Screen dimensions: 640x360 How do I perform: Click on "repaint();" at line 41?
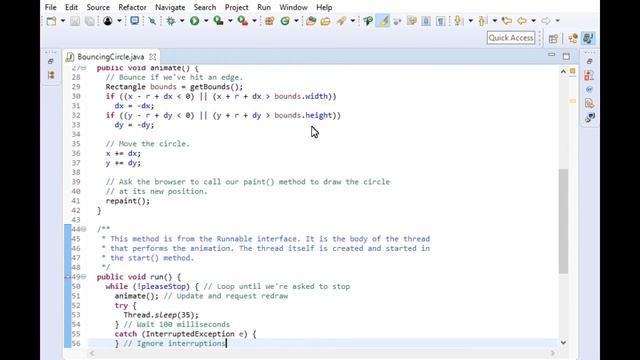[x=128, y=201]
